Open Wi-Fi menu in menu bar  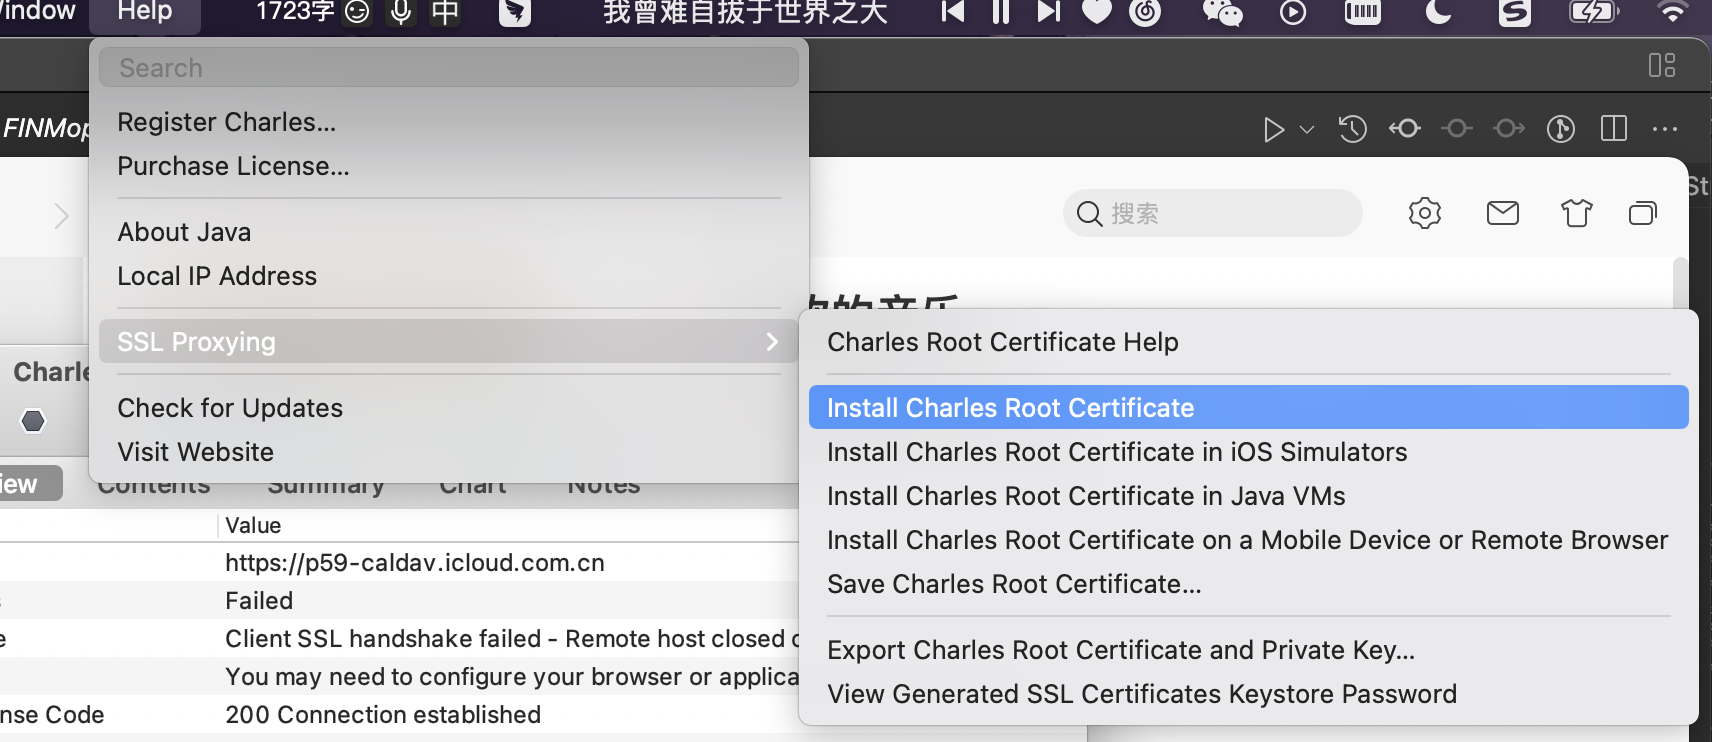coord(1672,12)
